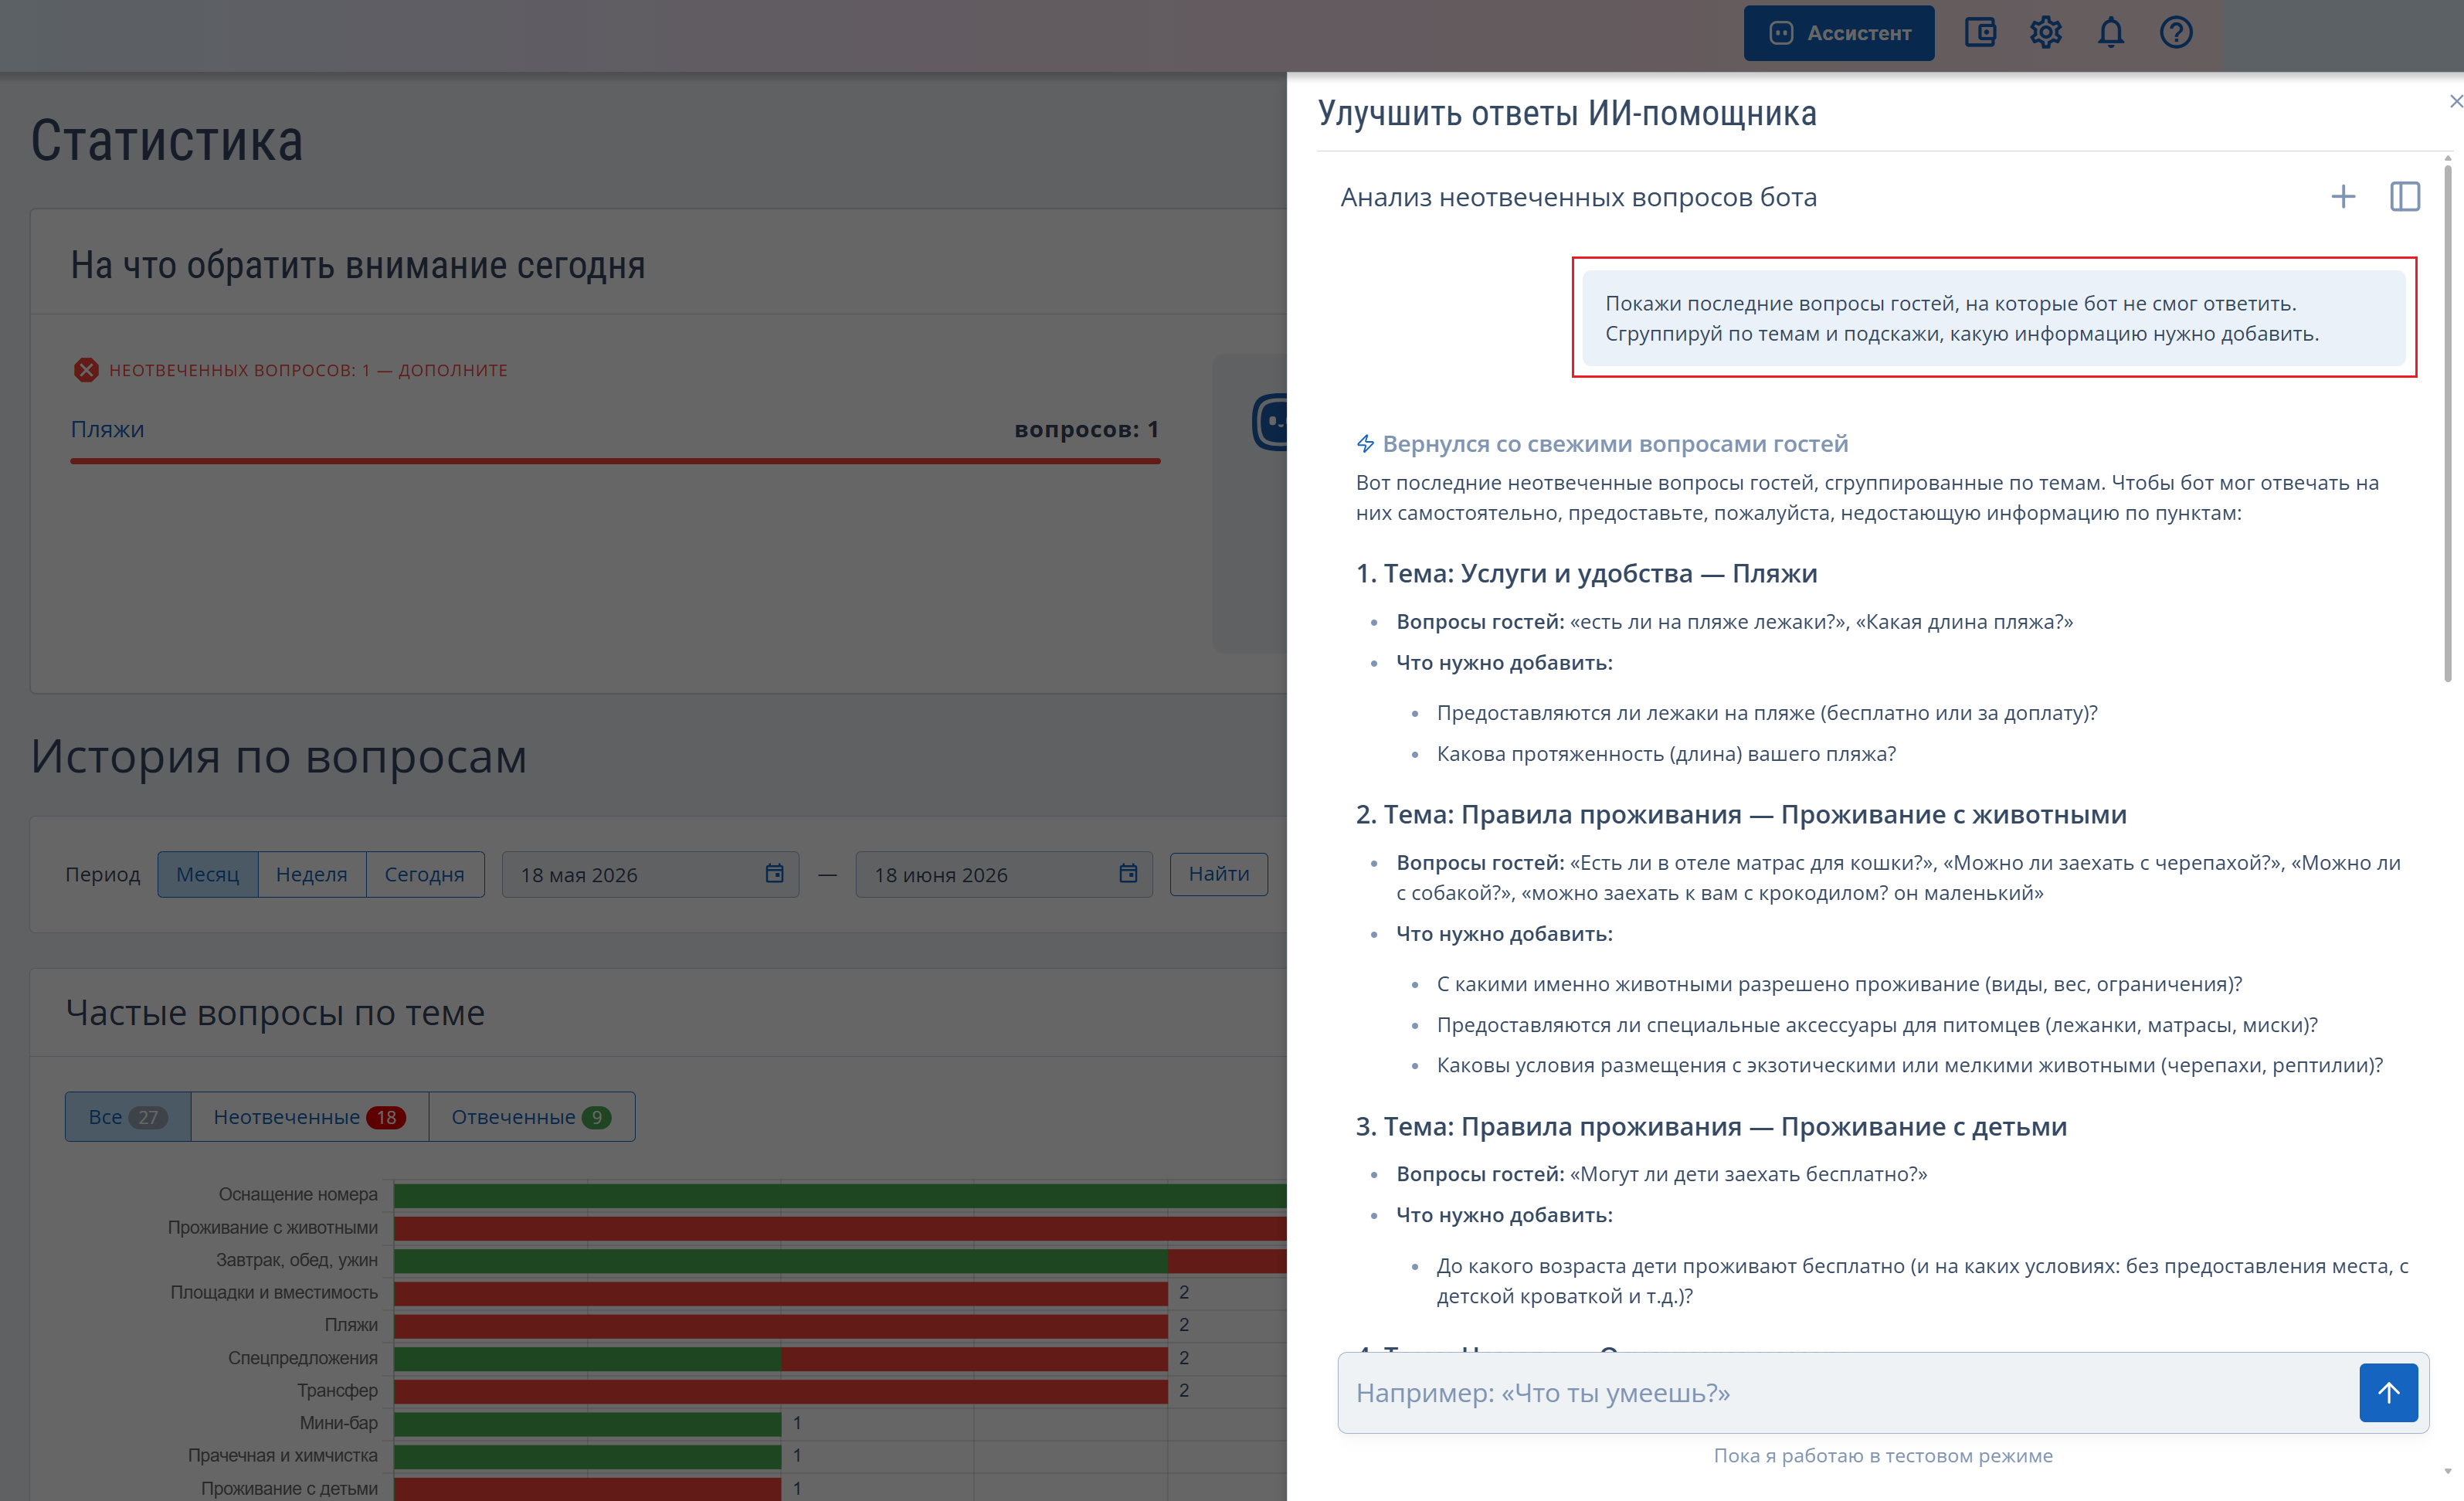Image resolution: width=2464 pixels, height=1501 pixels.
Task: Click the 'Прачечная и химчистка' chart label
Action: click(x=283, y=1455)
